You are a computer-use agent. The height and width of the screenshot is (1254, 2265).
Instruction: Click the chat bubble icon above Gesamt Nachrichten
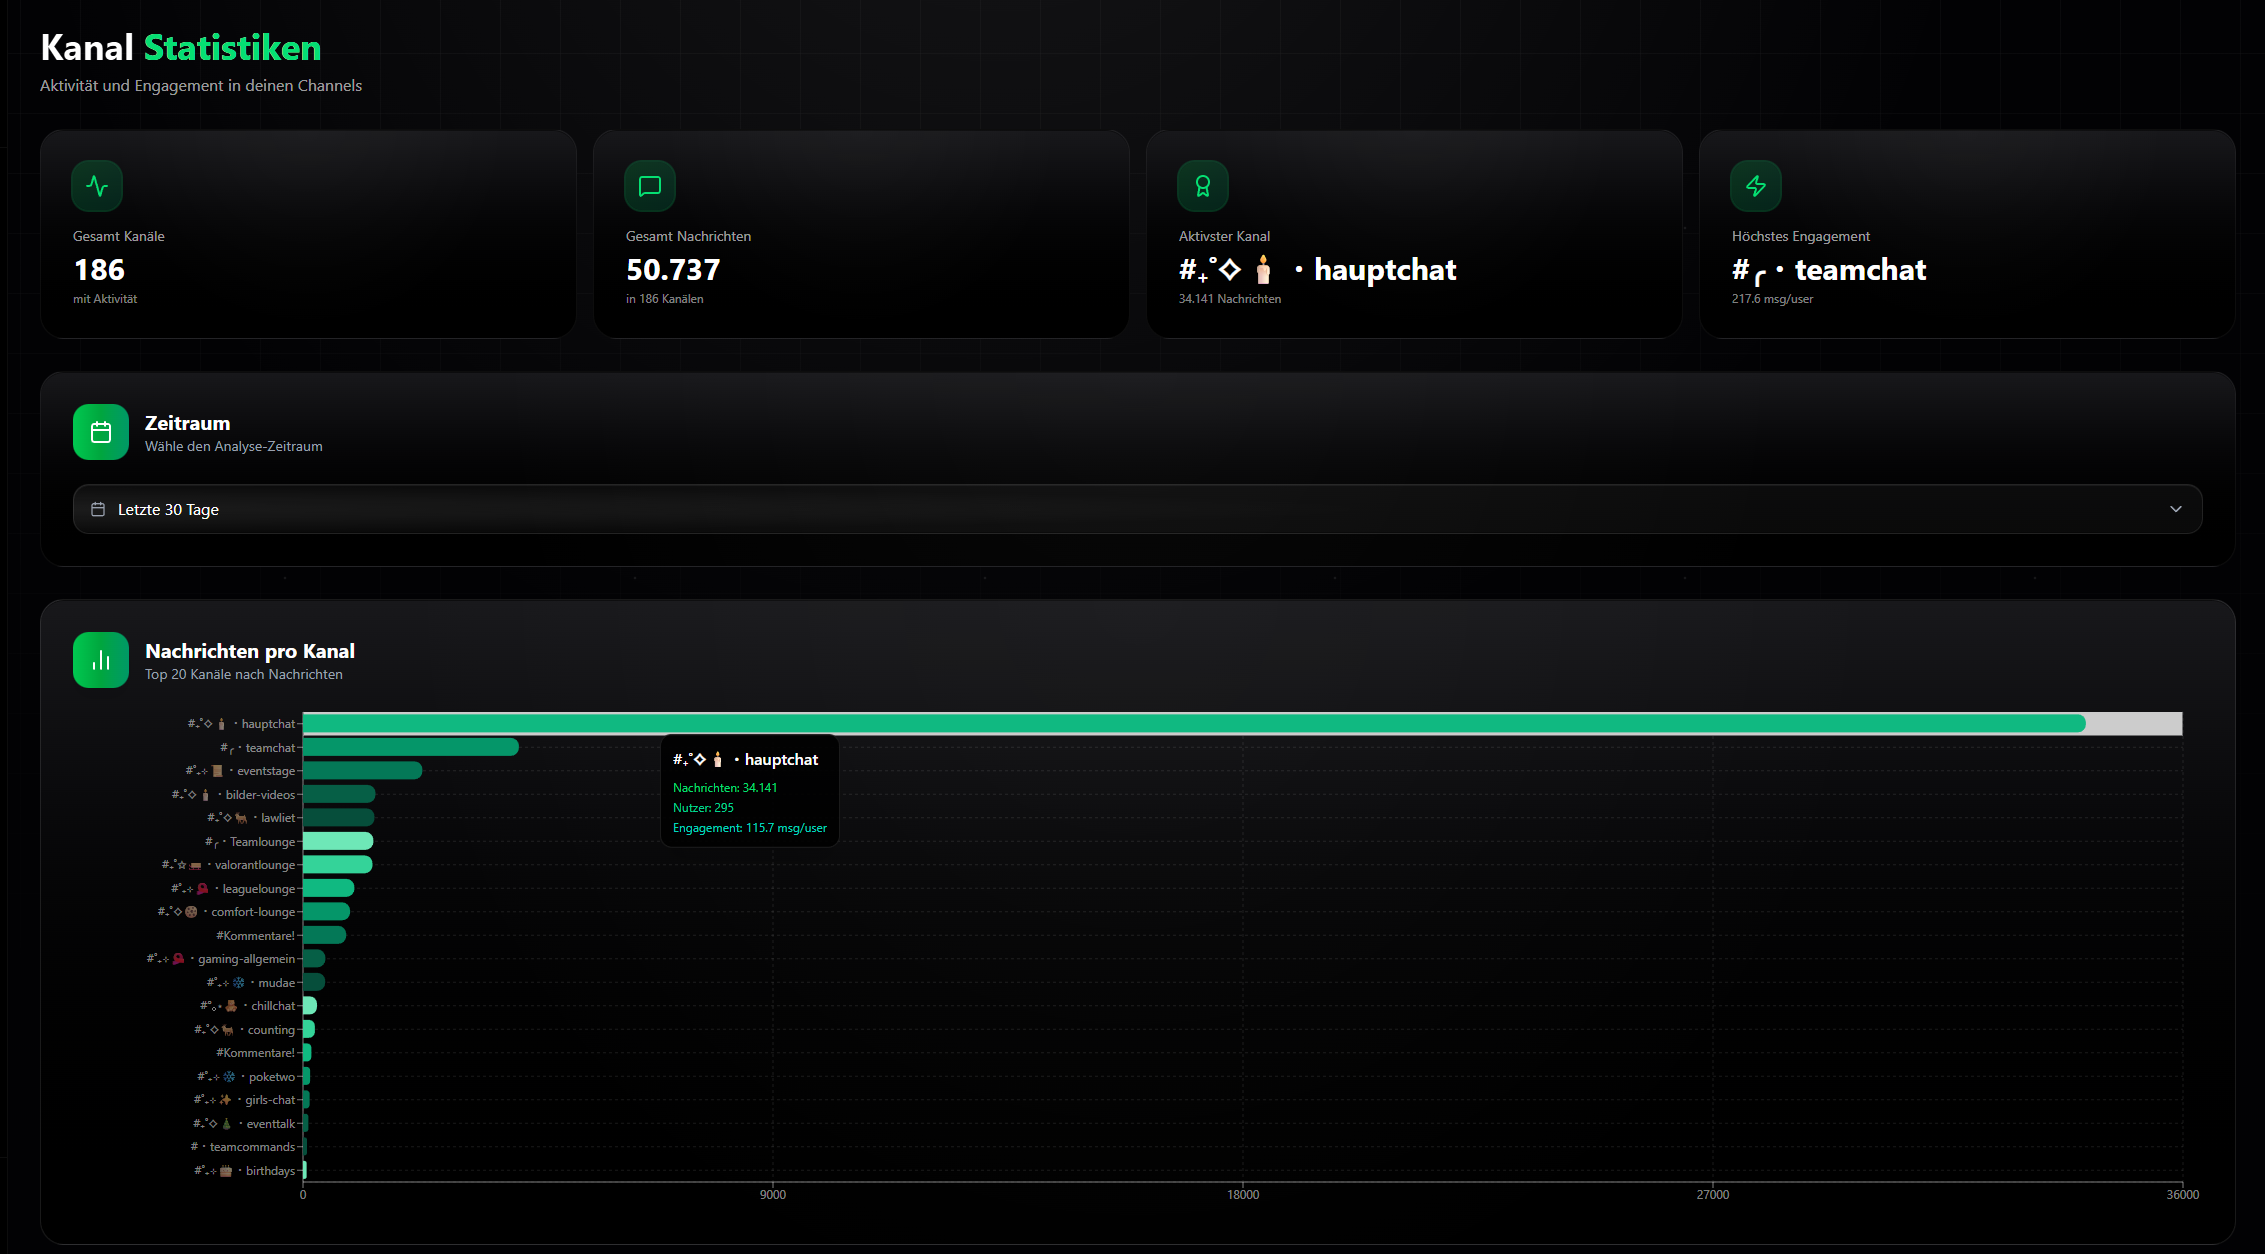[650, 186]
